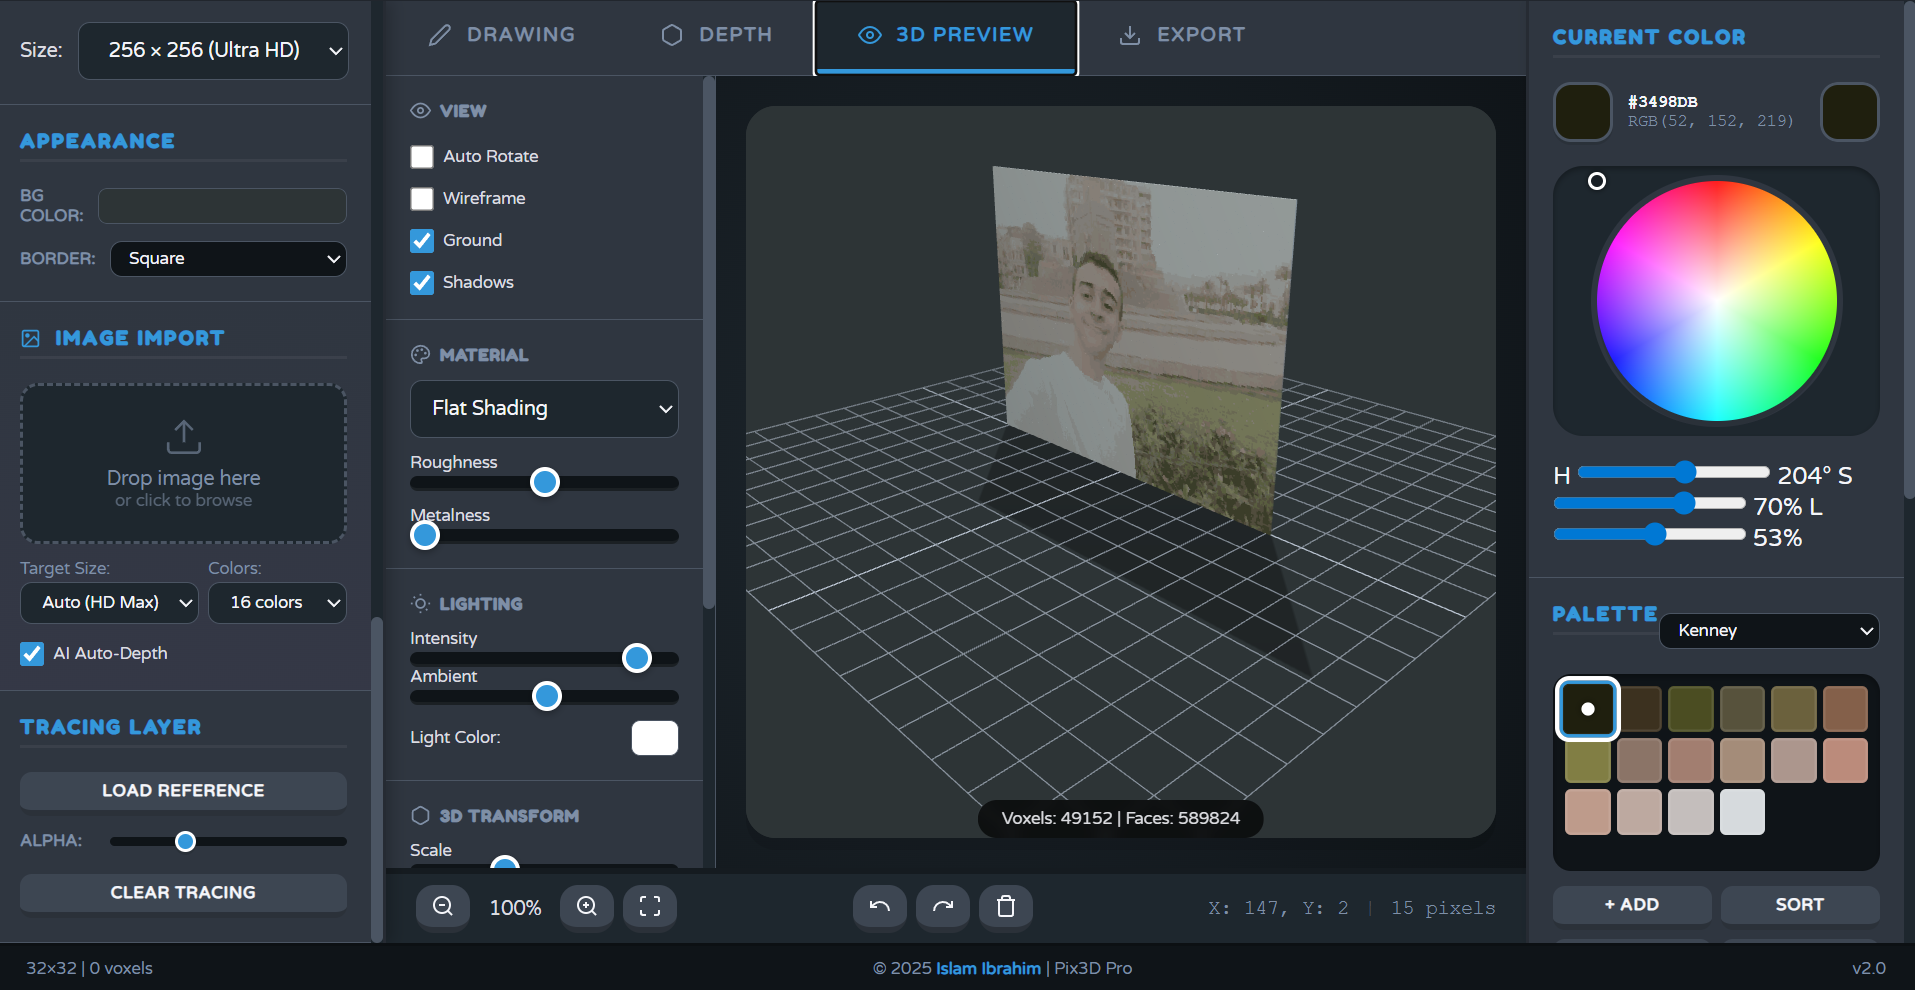Viewport: 1915px width, 990px height.
Task: Click the undo arrow icon
Action: pos(880,907)
